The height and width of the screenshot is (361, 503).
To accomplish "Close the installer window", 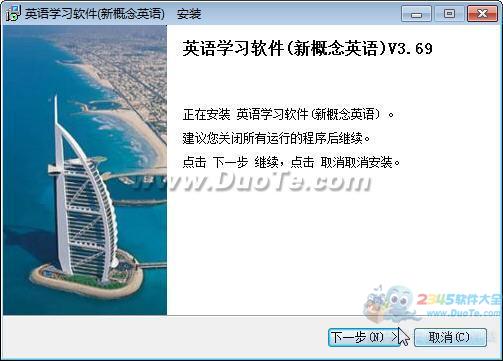I will (x=482, y=14).
